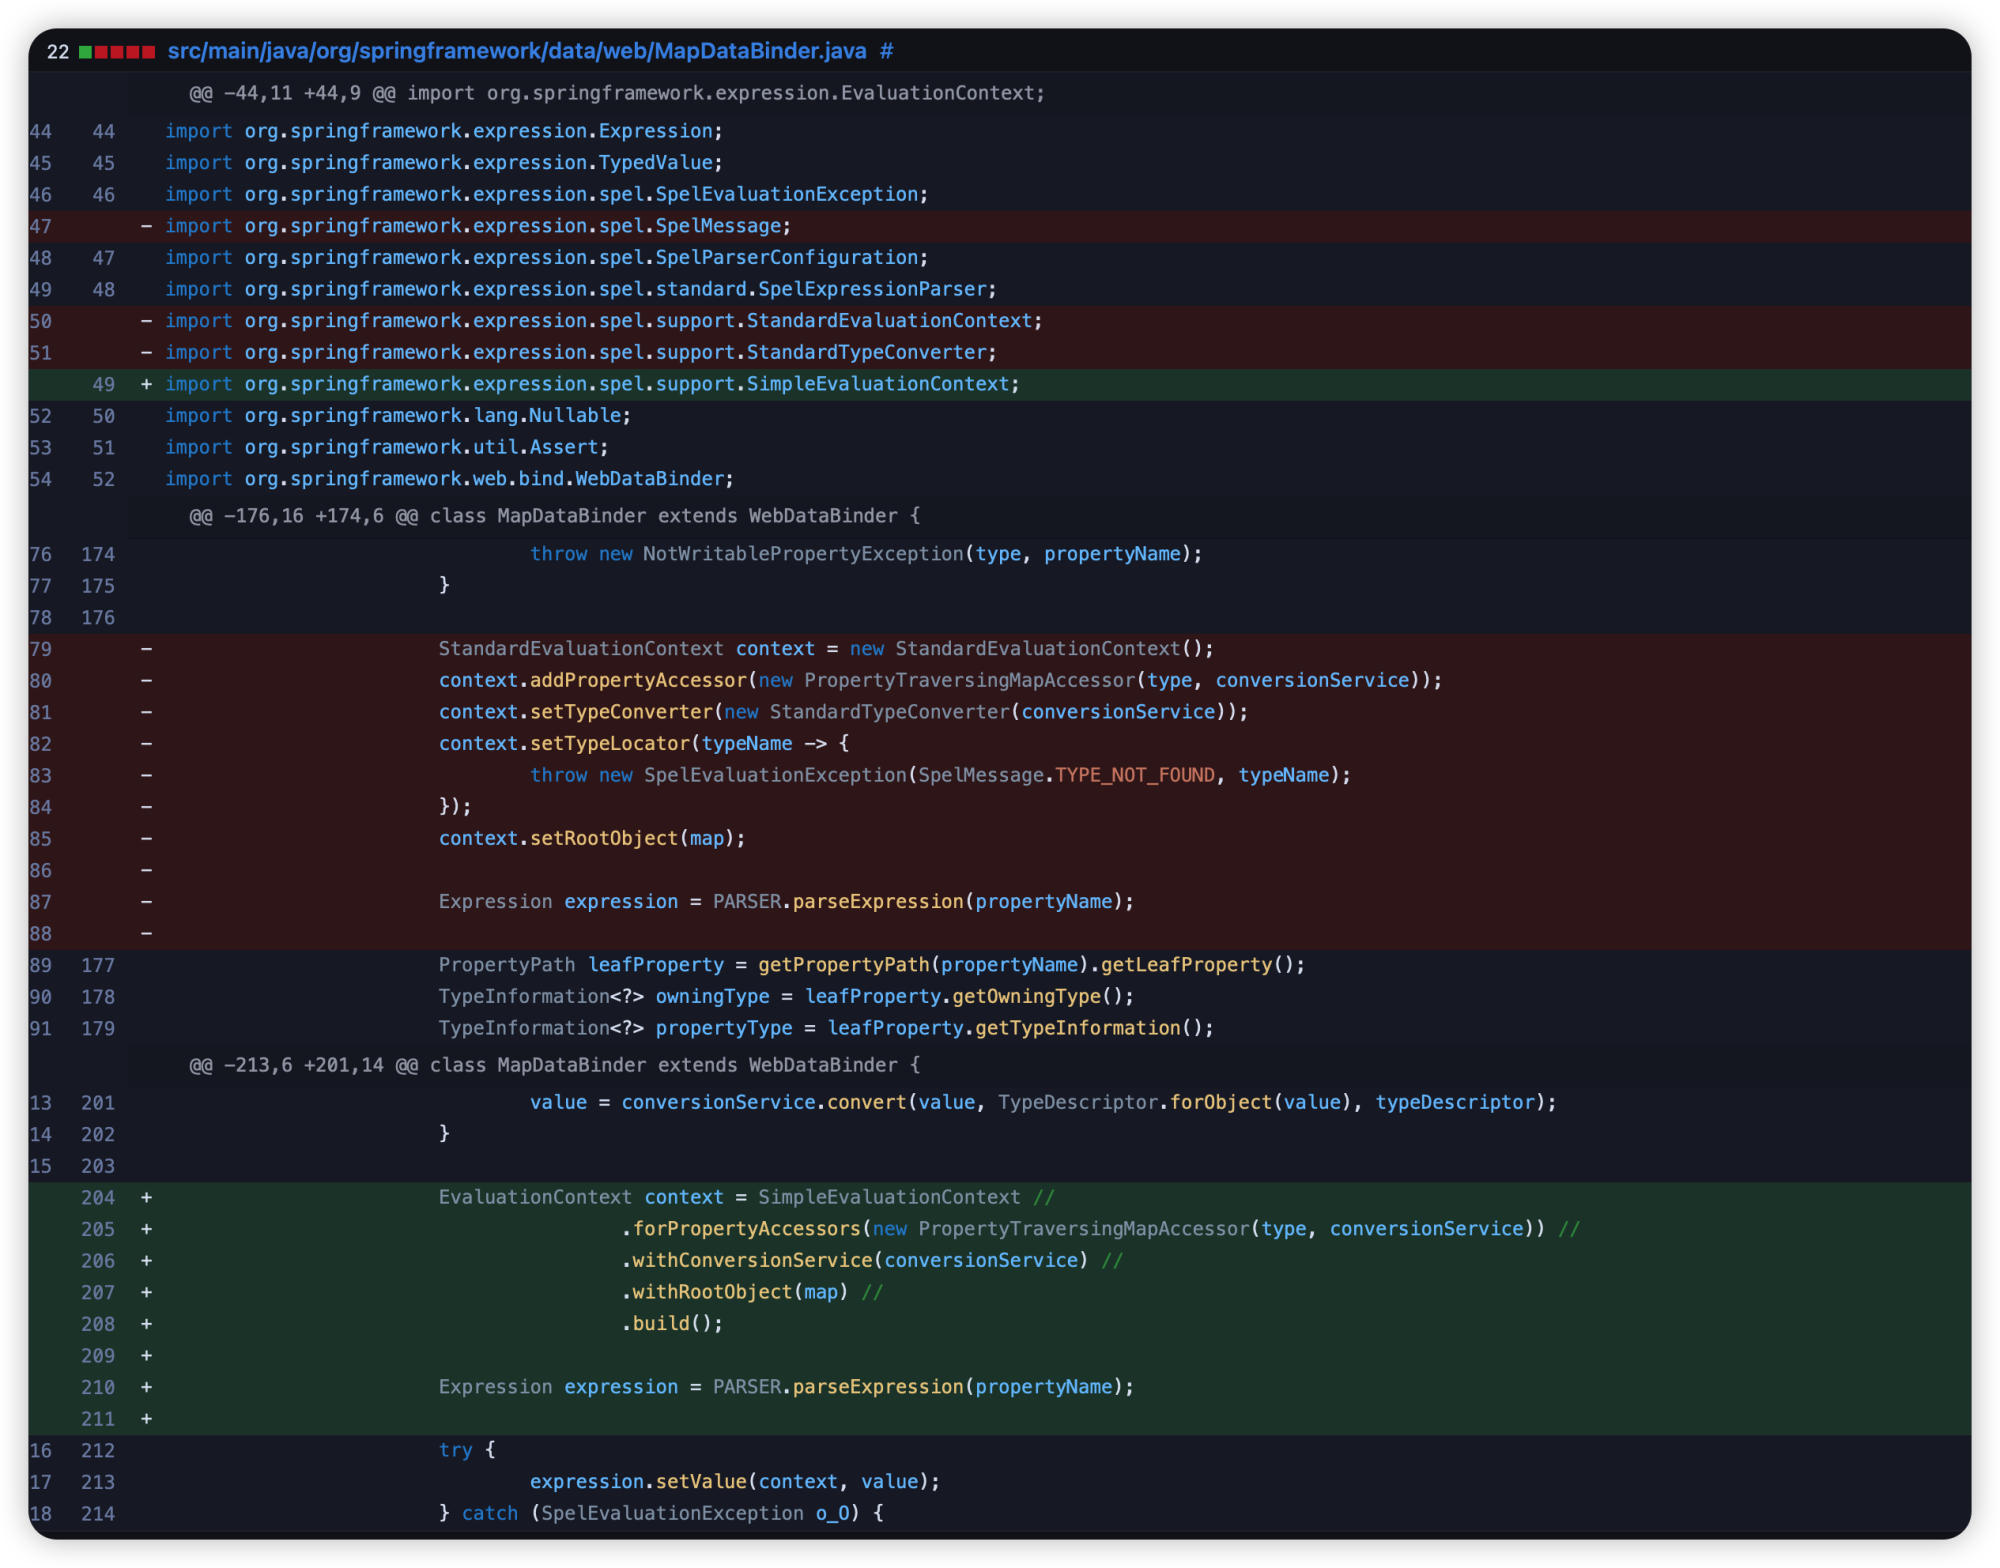Open the MapDataBinder.java file path link
This screenshot has width=2000, height=1568.
[x=516, y=51]
